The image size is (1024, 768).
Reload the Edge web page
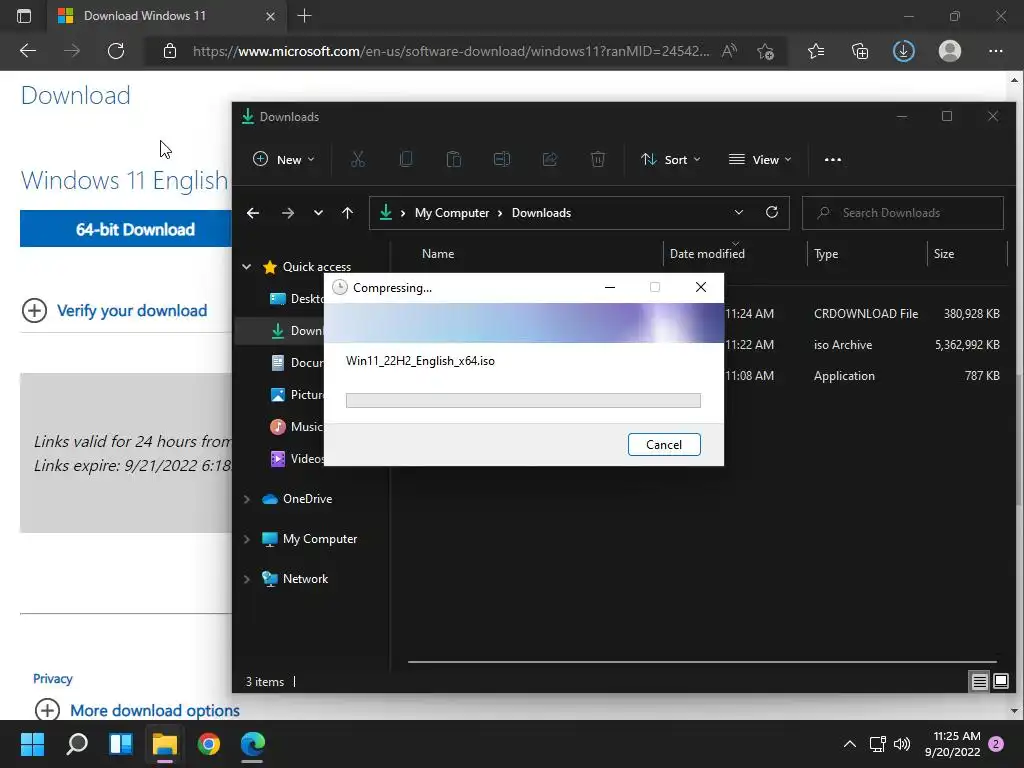116,51
